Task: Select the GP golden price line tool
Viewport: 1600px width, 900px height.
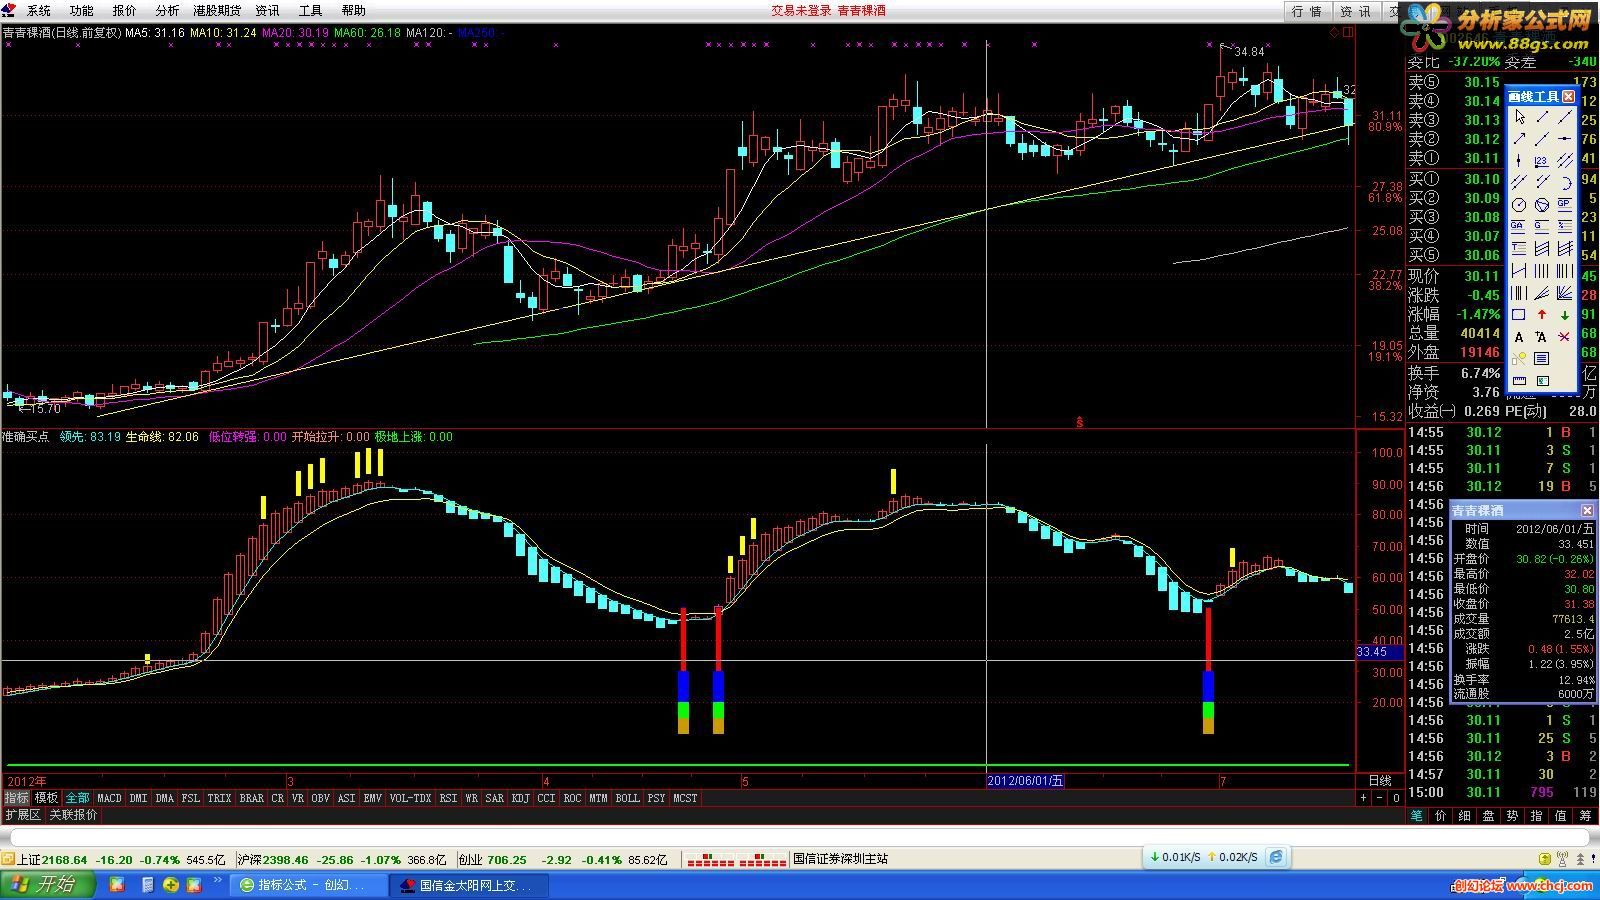Action: tap(1565, 205)
